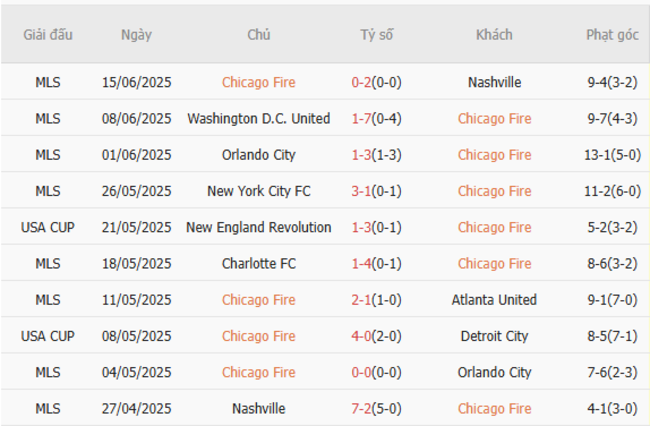The height and width of the screenshot is (426, 650).
Task: Open Charlotte FC team page link
Action: 259,263
